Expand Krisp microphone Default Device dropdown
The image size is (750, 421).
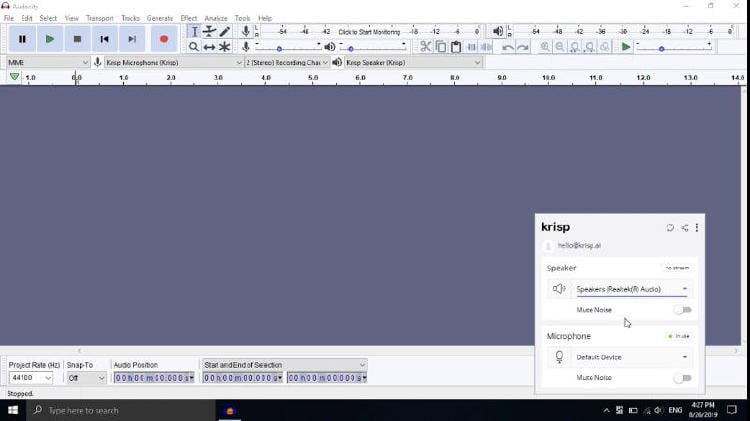point(632,357)
